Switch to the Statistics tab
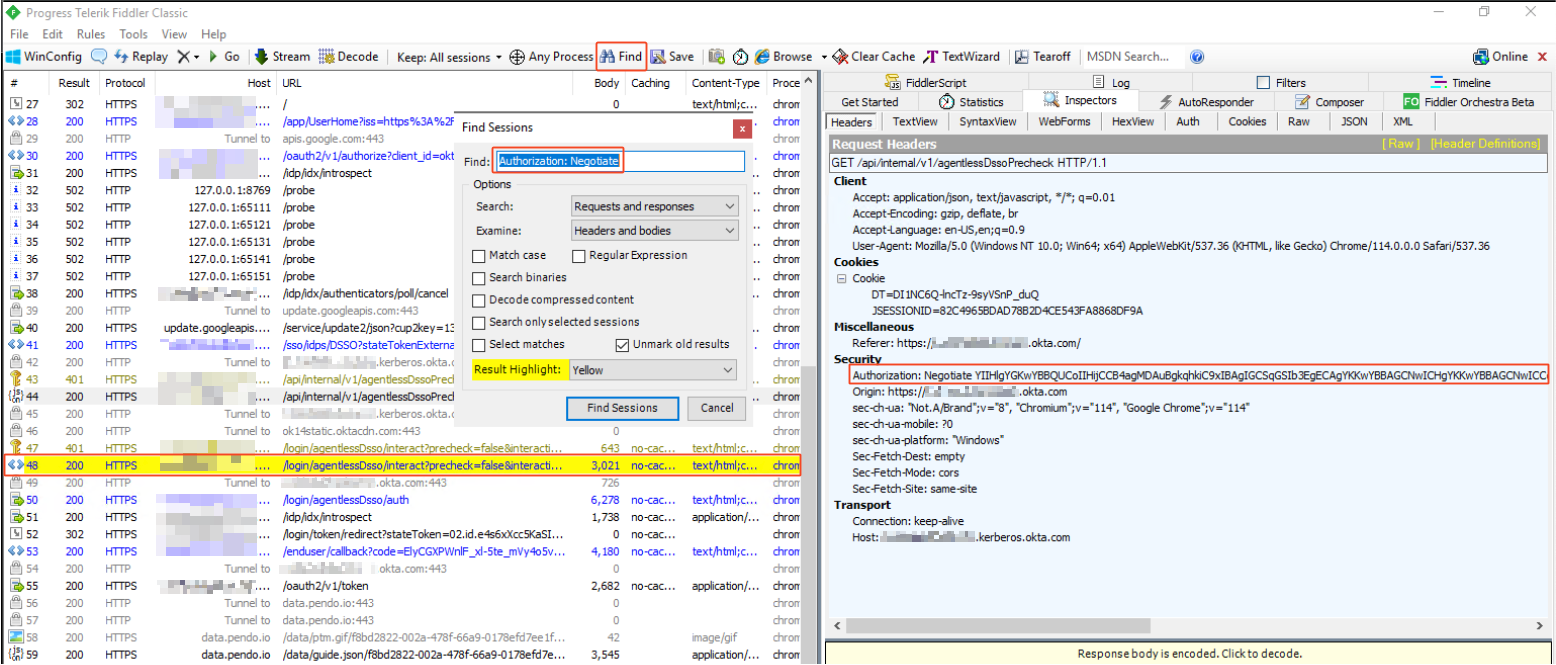The width and height of the screenshot is (1556, 665). pos(971,102)
